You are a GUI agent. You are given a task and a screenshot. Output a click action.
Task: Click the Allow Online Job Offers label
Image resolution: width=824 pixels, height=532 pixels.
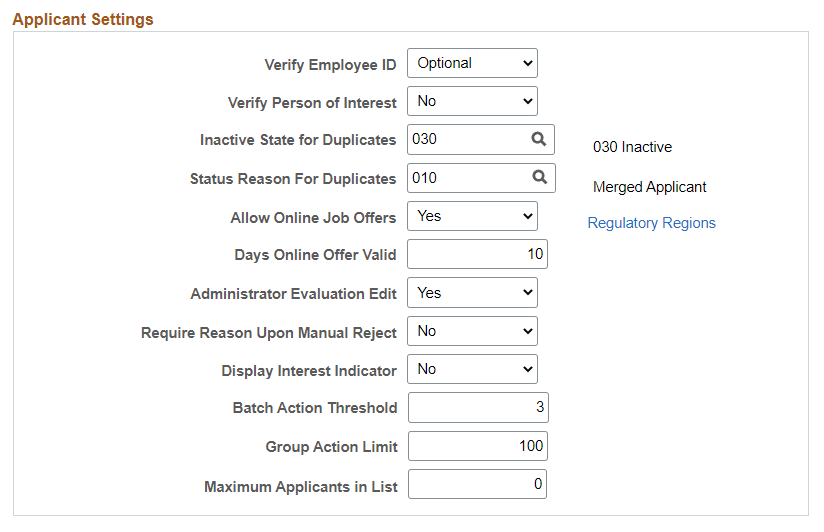(x=313, y=218)
